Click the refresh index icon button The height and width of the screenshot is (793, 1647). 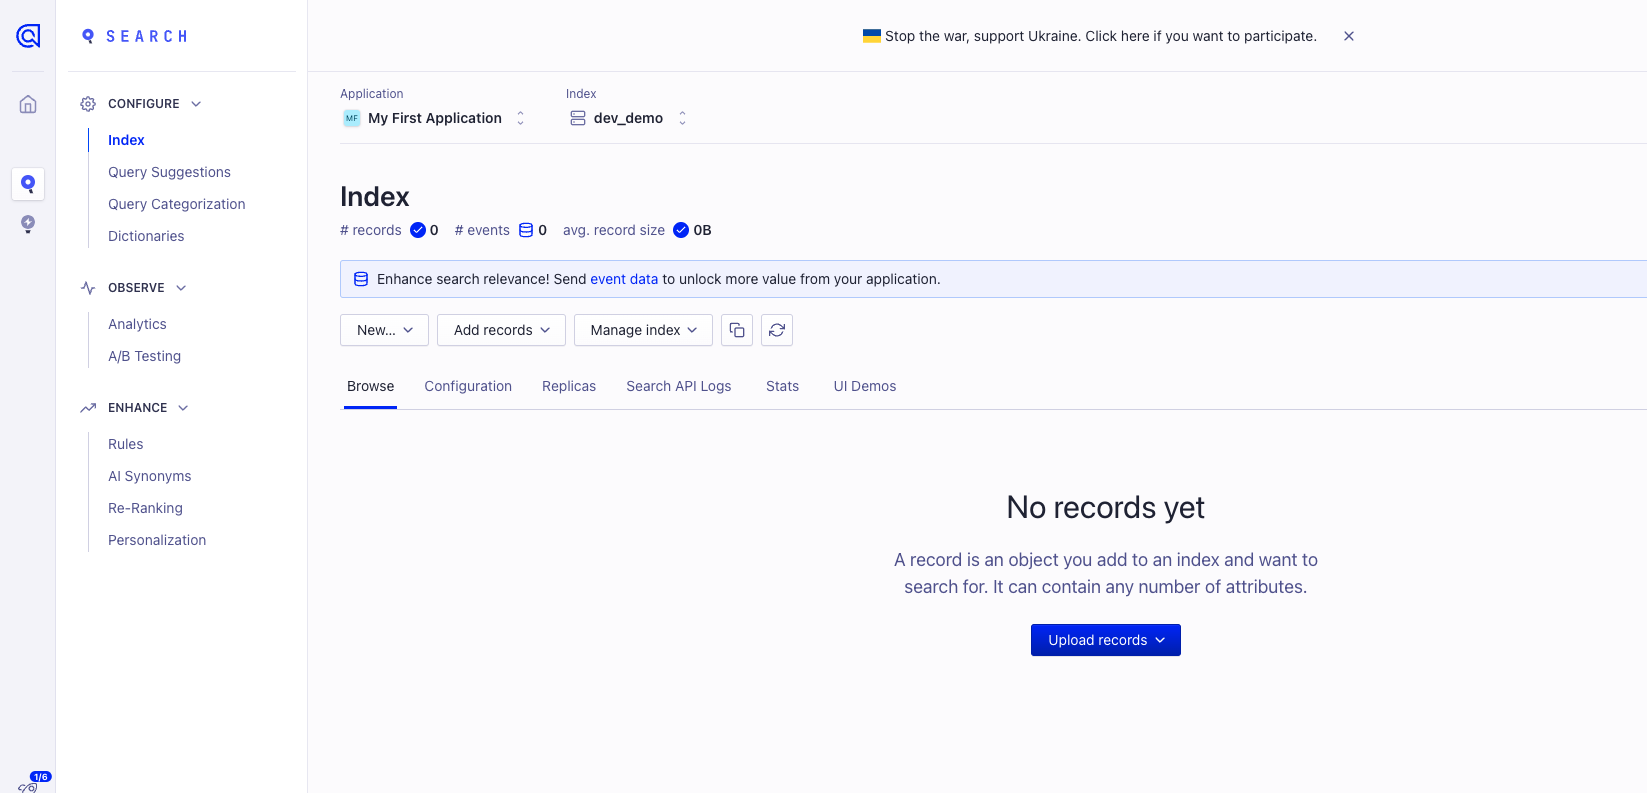click(777, 330)
